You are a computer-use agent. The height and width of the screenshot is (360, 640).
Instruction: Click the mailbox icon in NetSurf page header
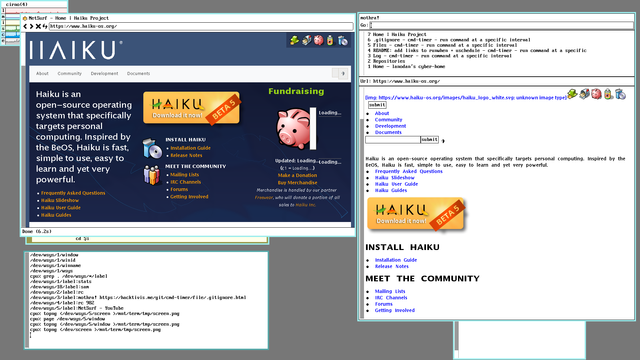click(307, 40)
